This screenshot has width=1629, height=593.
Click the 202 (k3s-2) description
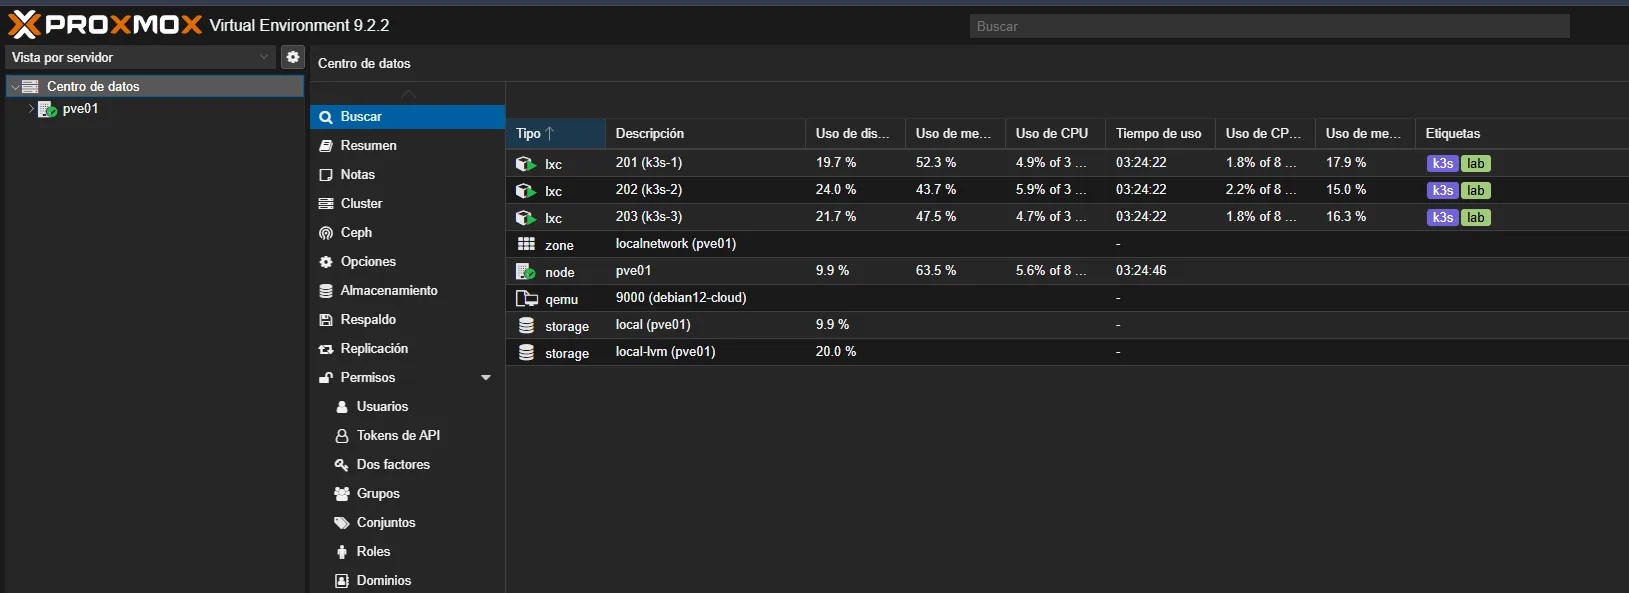(649, 190)
